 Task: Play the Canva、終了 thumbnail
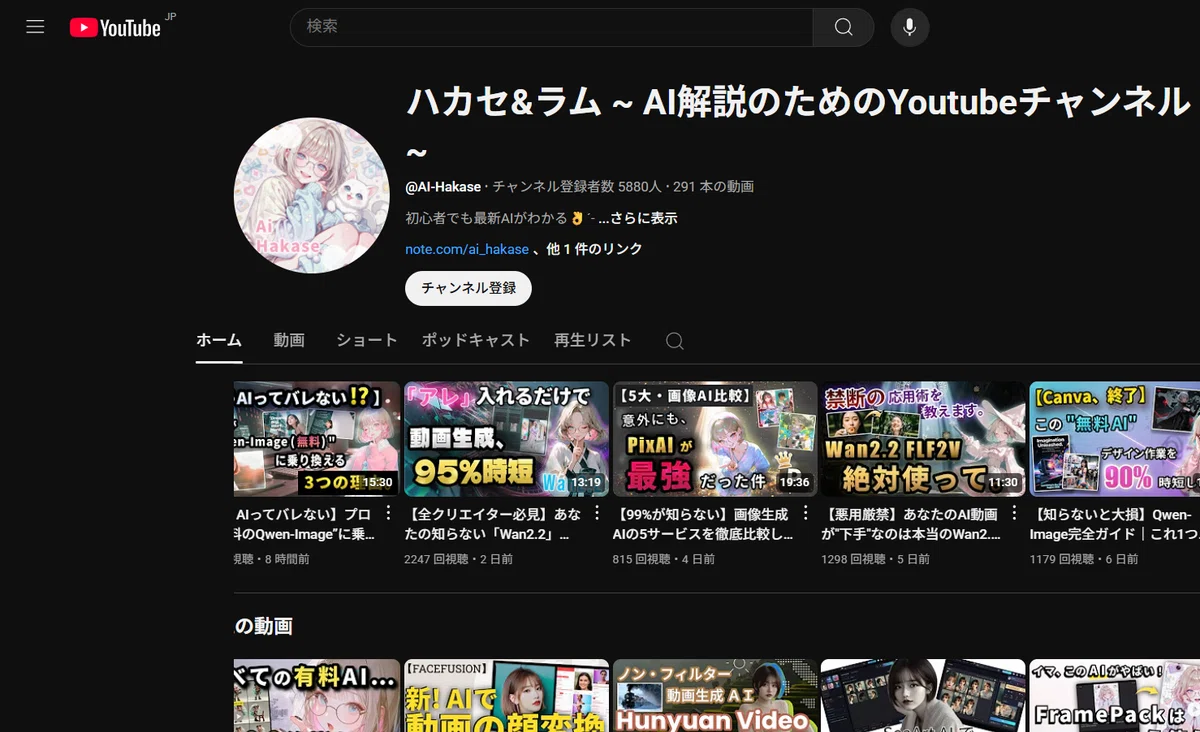[1115, 439]
